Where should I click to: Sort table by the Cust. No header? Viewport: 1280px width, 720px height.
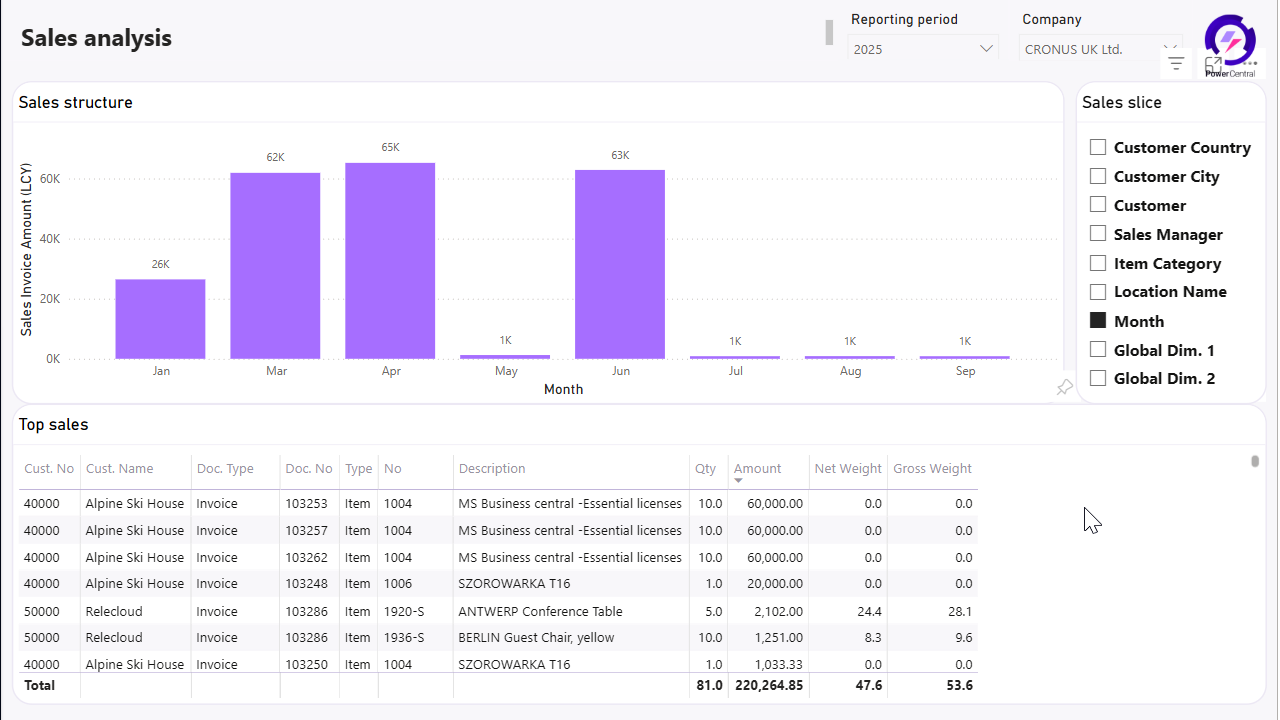click(49, 468)
